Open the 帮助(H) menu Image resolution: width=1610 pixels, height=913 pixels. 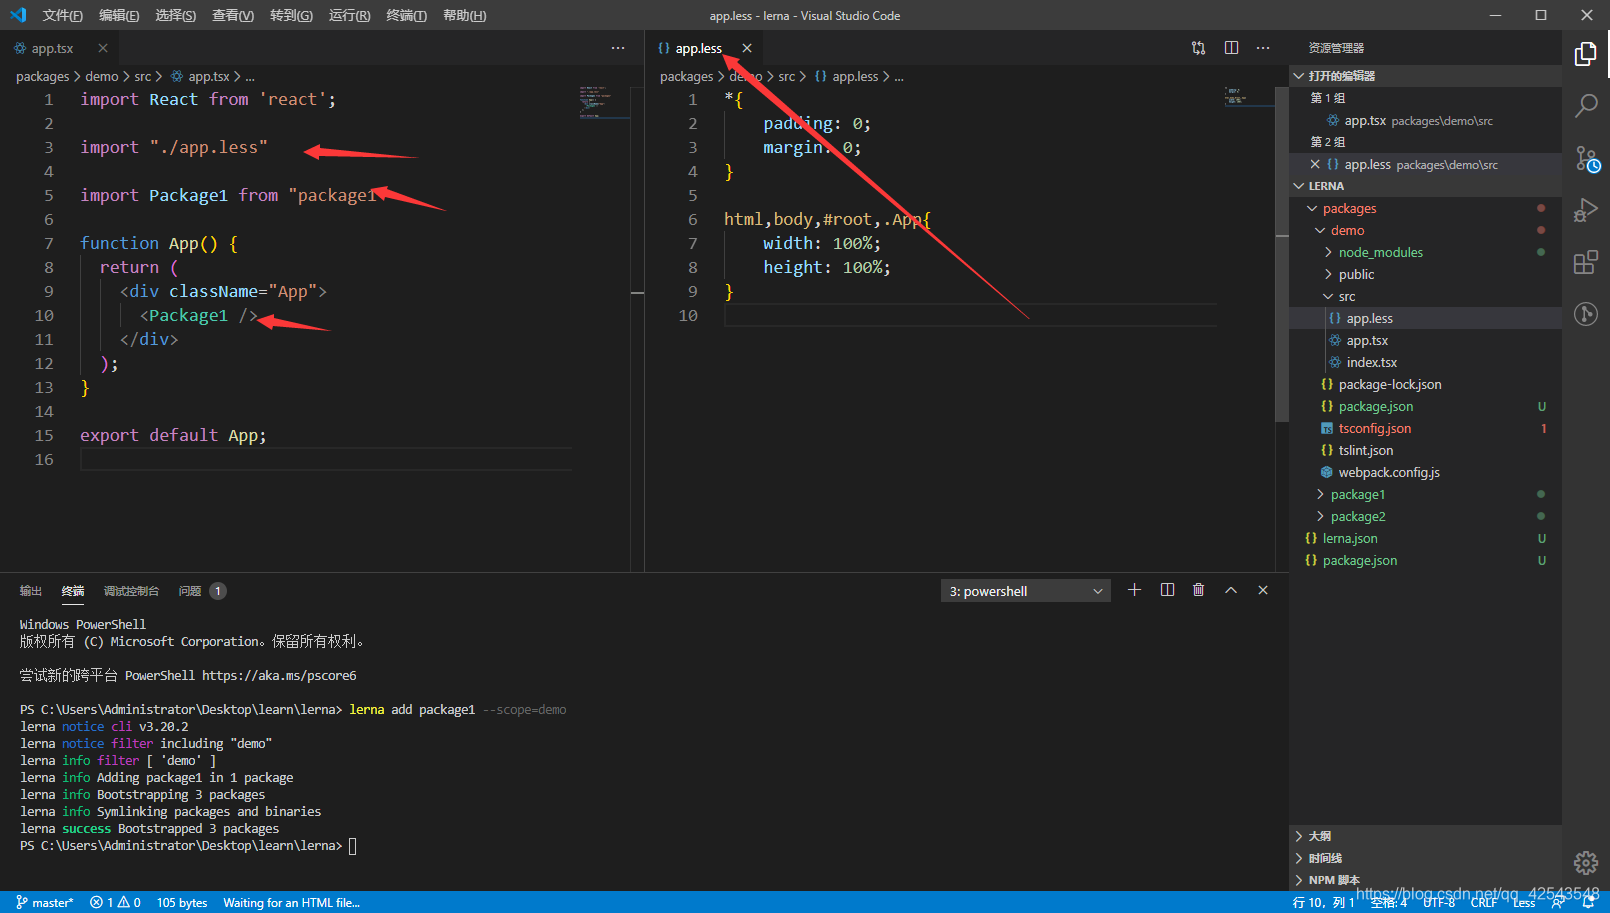[x=464, y=15]
